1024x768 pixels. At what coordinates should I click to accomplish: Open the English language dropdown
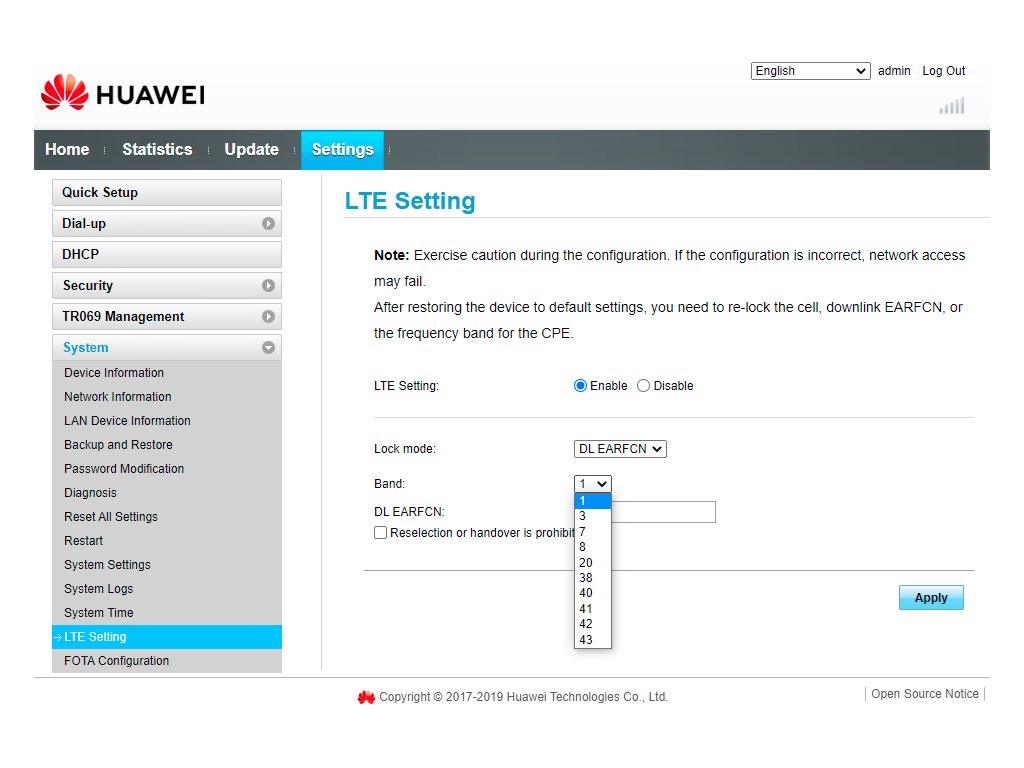[810, 71]
